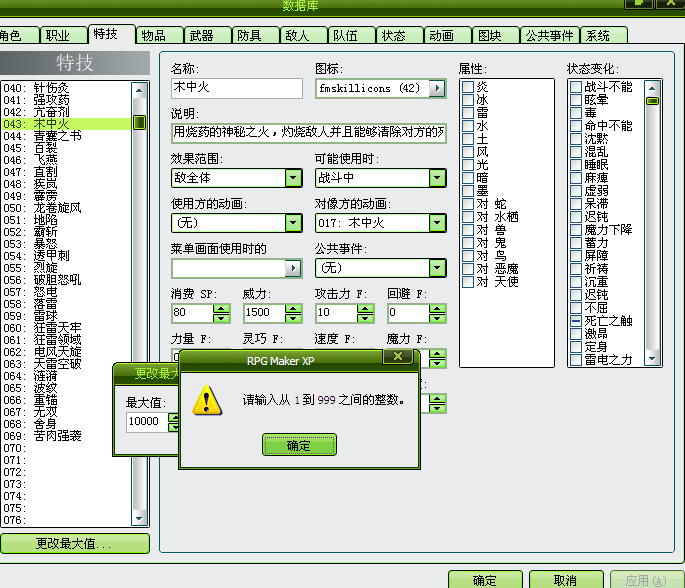Viewport: 685px width, 588px height.
Task: Click the menu-screen sound picker arrow
Action: 293,268
